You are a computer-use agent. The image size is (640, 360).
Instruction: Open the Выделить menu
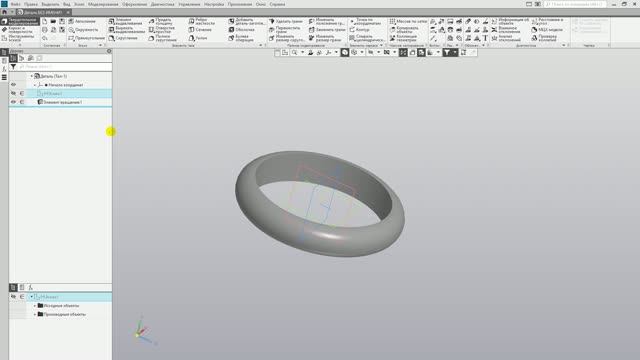pyautogui.click(x=50, y=4)
